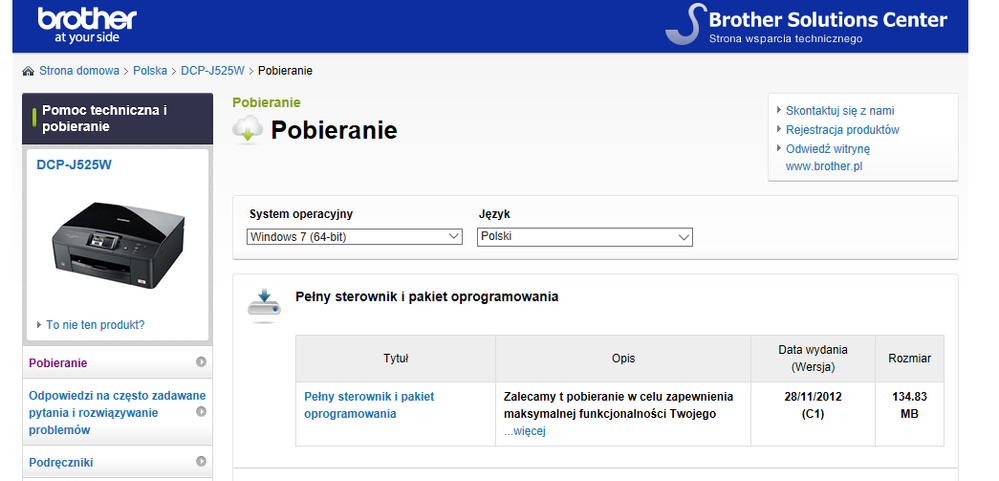Click the Brother Solutions Center swirl logo
This screenshot has width=999, height=481.
[686, 24]
